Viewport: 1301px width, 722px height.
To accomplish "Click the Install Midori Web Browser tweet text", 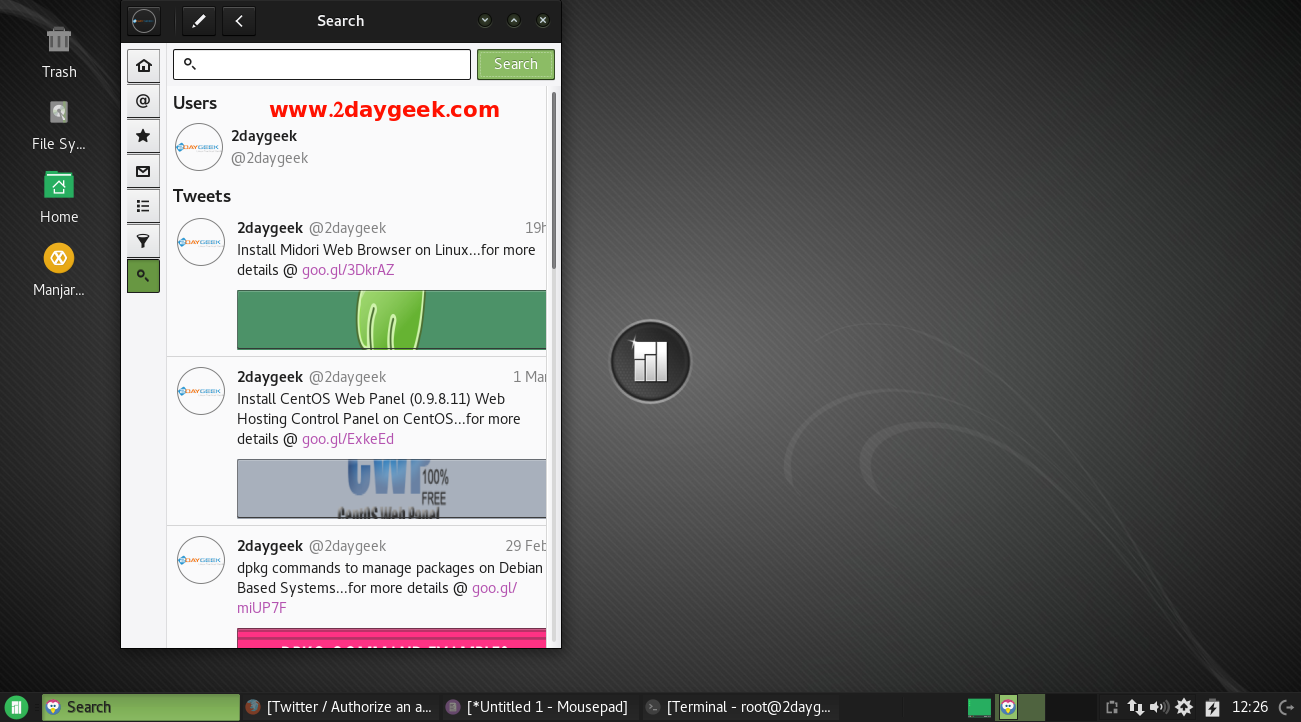I will point(386,260).
